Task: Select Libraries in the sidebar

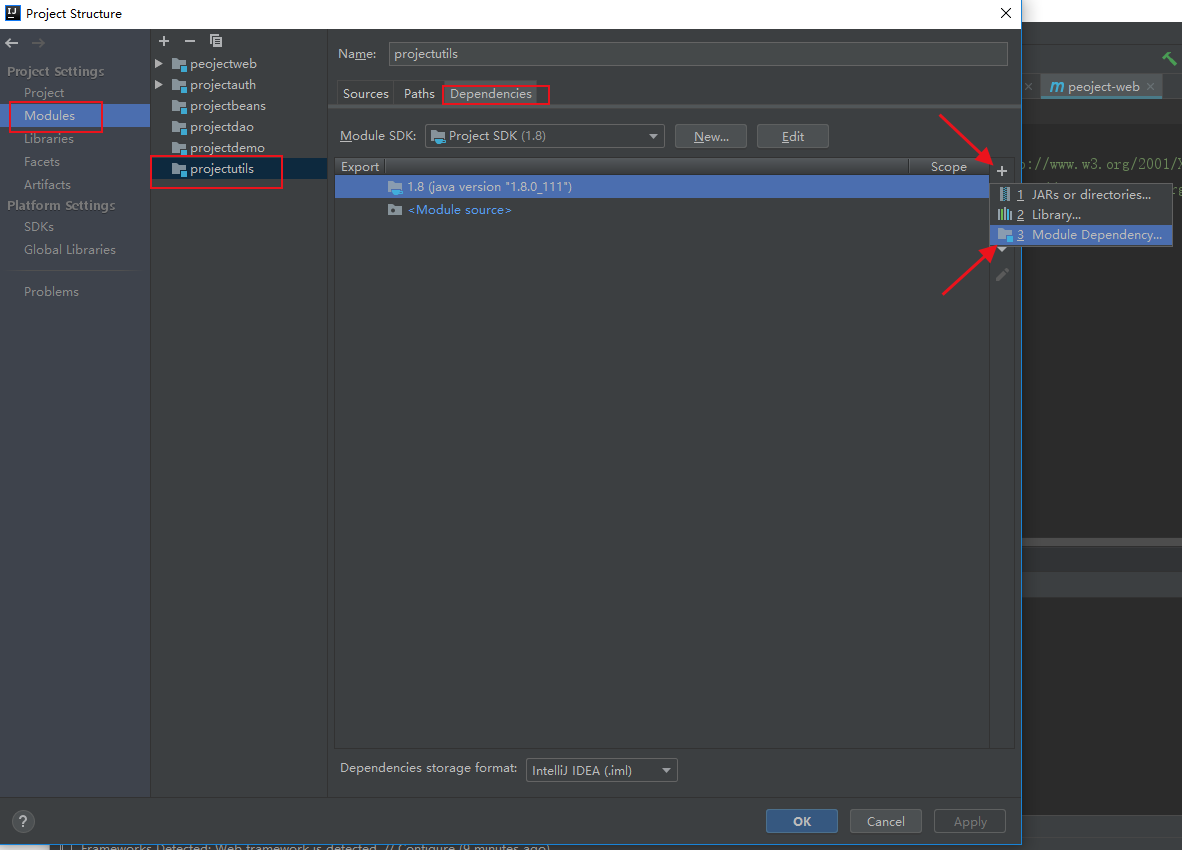Action: [x=49, y=139]
